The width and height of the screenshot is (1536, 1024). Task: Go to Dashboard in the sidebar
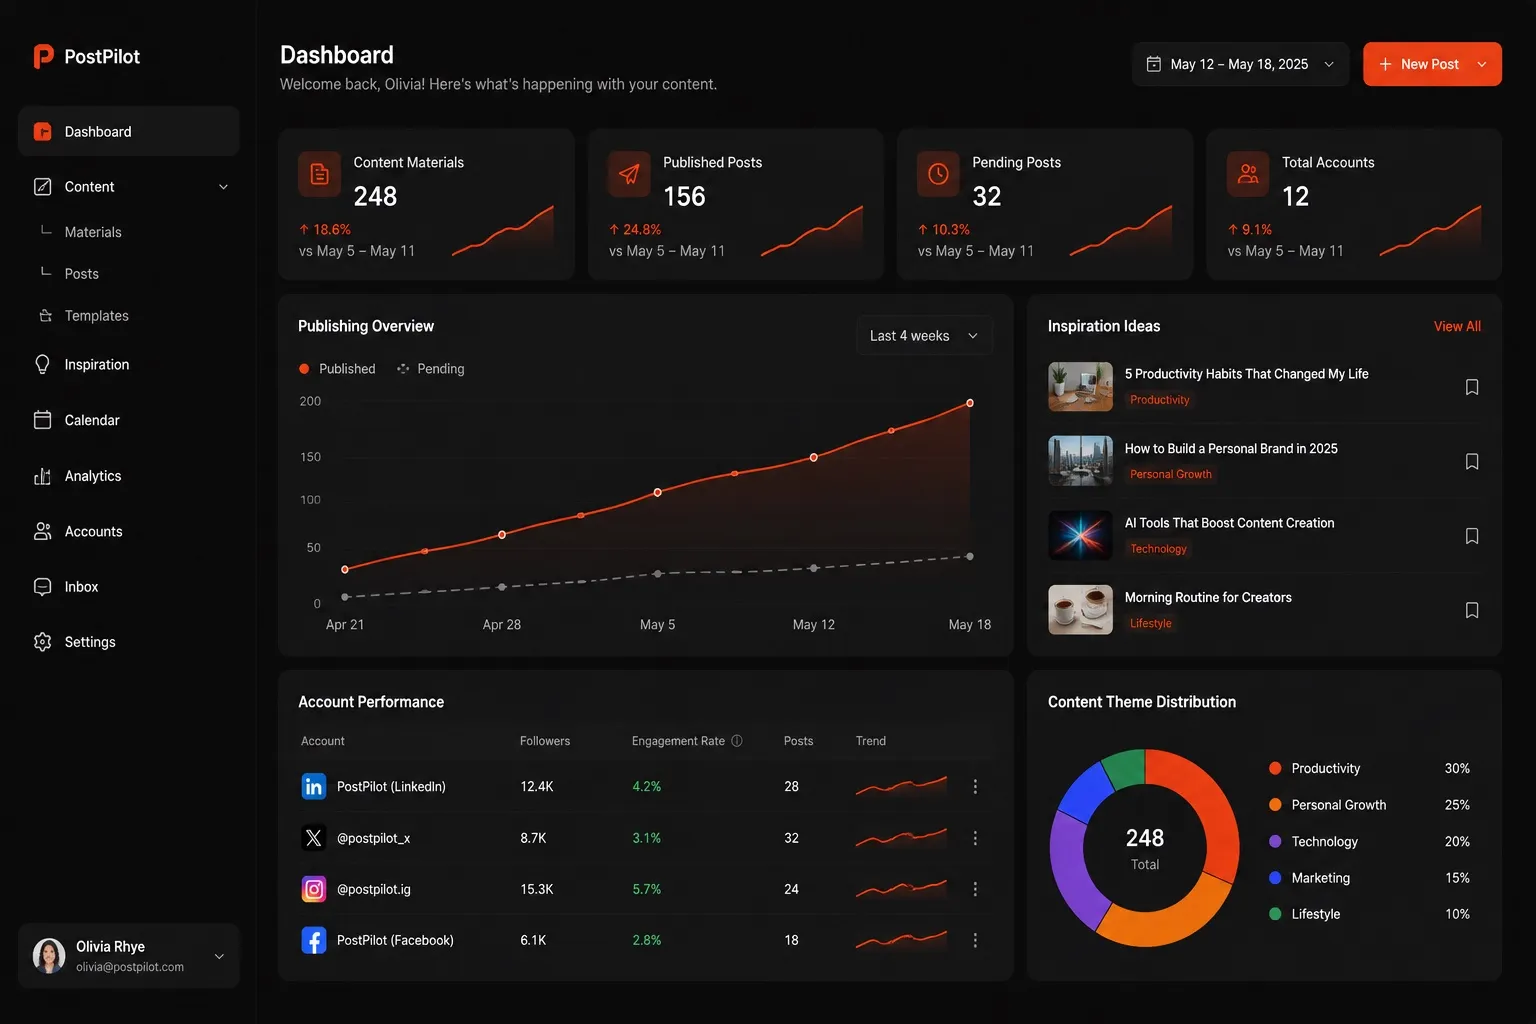(128, 131)
